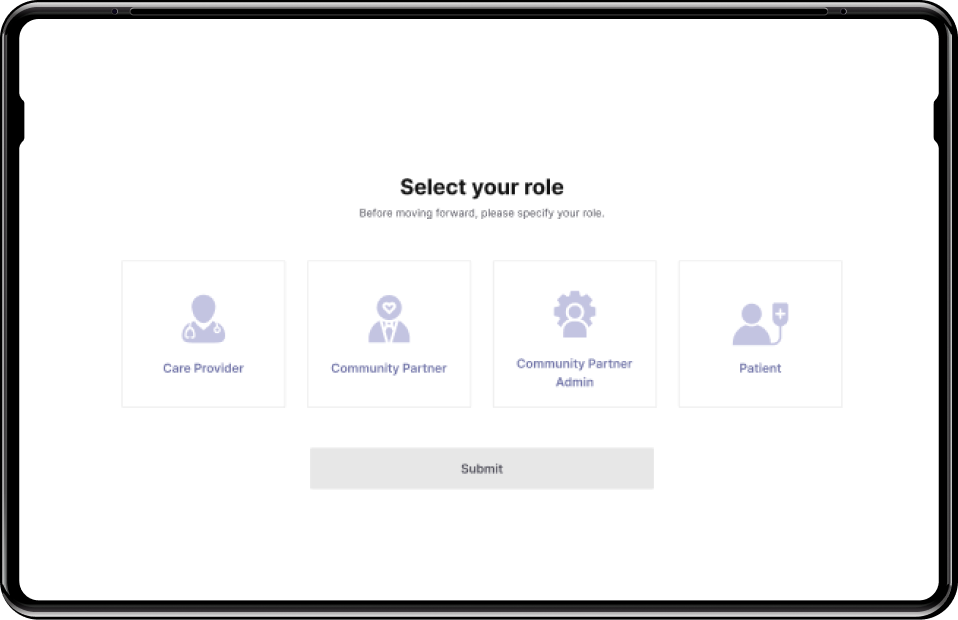Choose the "Community Partner" text label
The width and height of the screenshot is (958, 620).
pyautogui.click(x=389, y=368)
